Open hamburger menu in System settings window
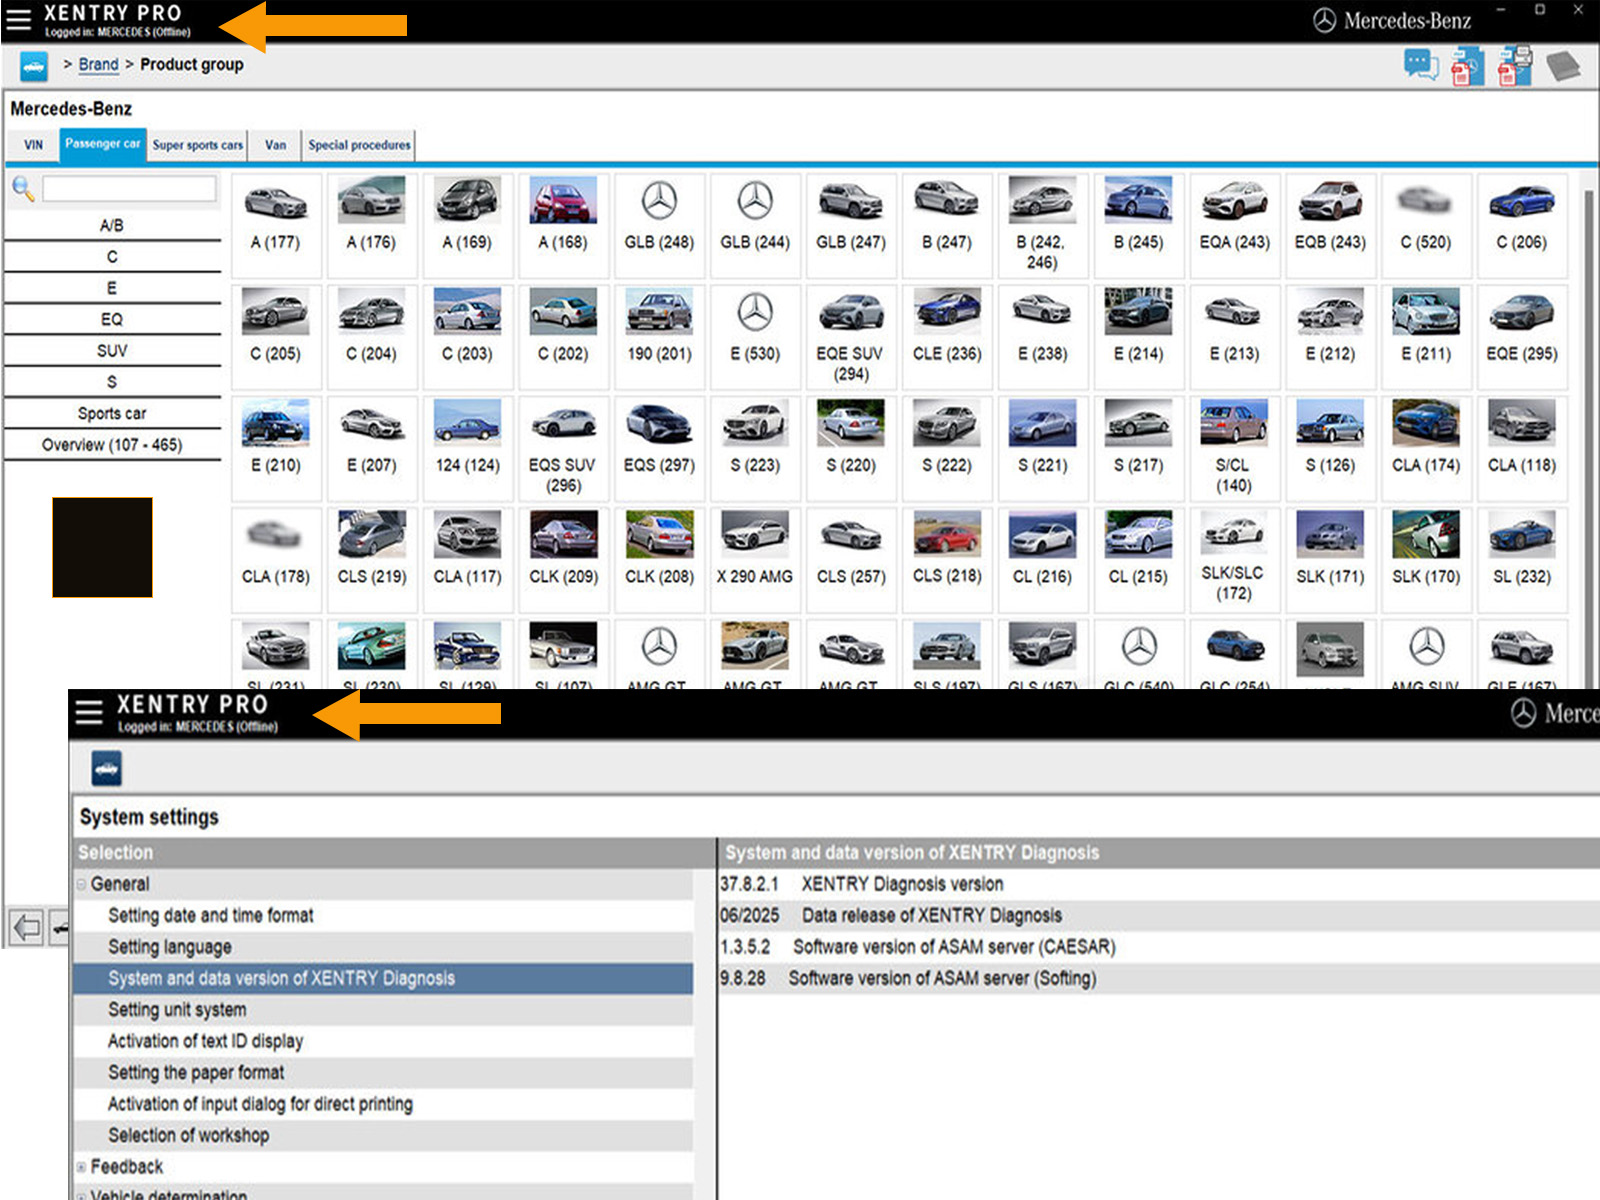The height and width of the screenshot is (1200, 1600). (89, 712)
